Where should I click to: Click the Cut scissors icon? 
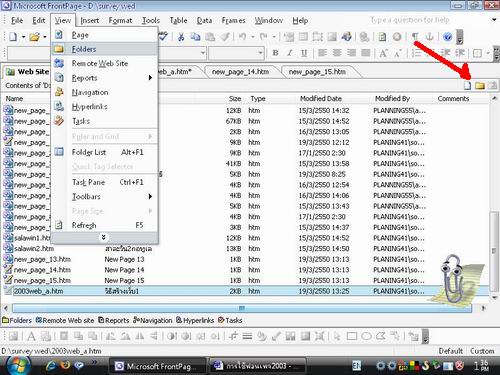(x=181, y=37)
